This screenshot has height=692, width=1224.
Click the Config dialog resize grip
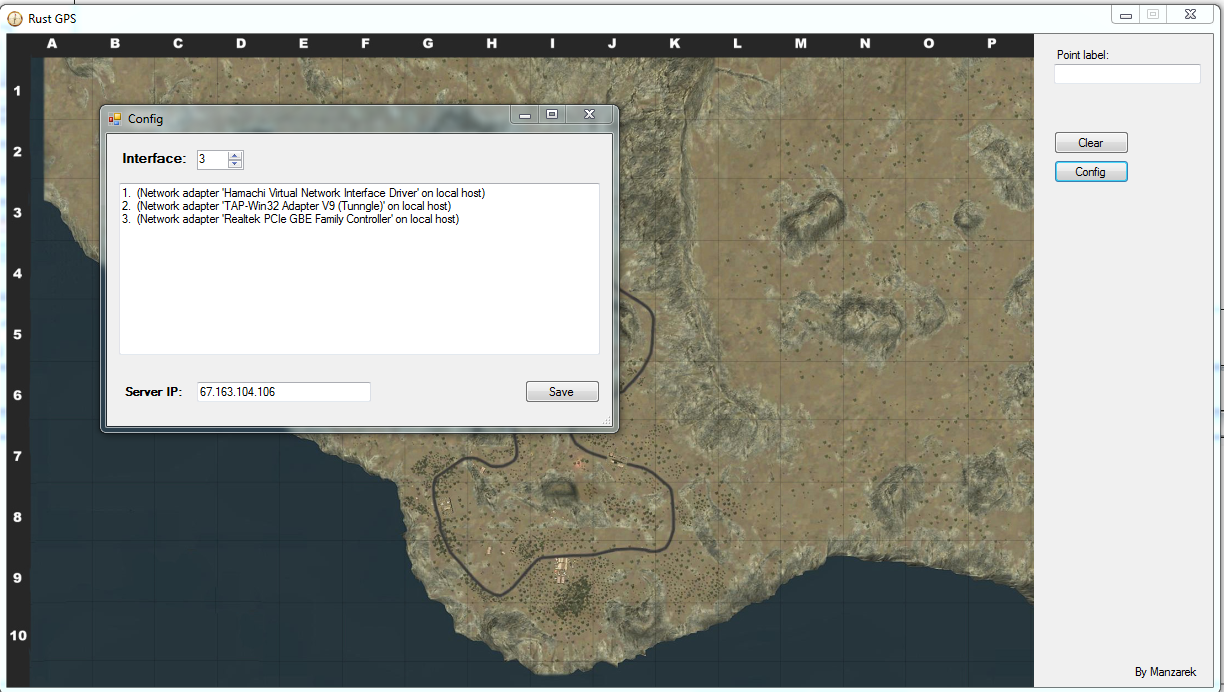click(607, 422)
